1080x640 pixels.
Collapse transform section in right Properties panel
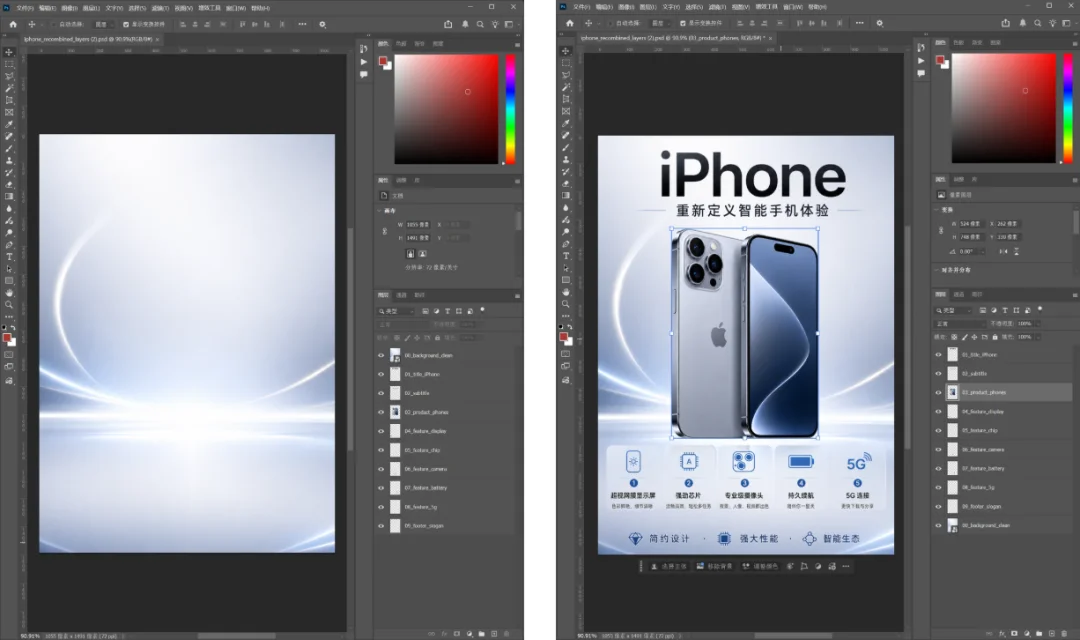[937, 210]
